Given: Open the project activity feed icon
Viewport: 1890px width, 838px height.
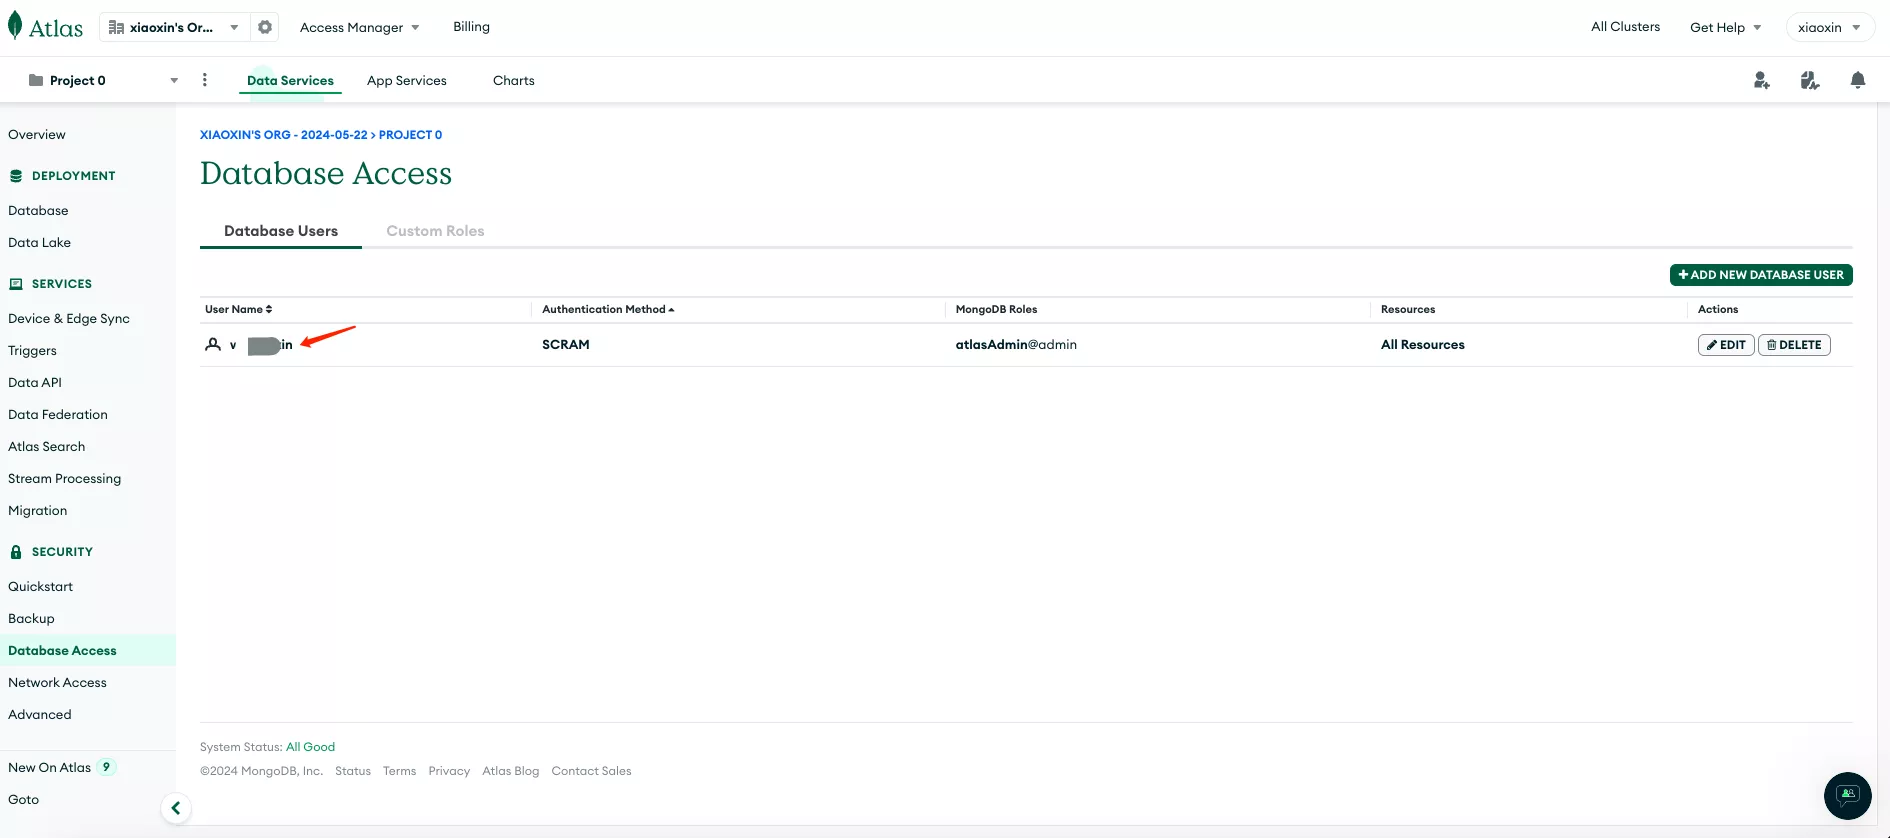Looking at the screenshot, I should click(x=1810, y=80).
